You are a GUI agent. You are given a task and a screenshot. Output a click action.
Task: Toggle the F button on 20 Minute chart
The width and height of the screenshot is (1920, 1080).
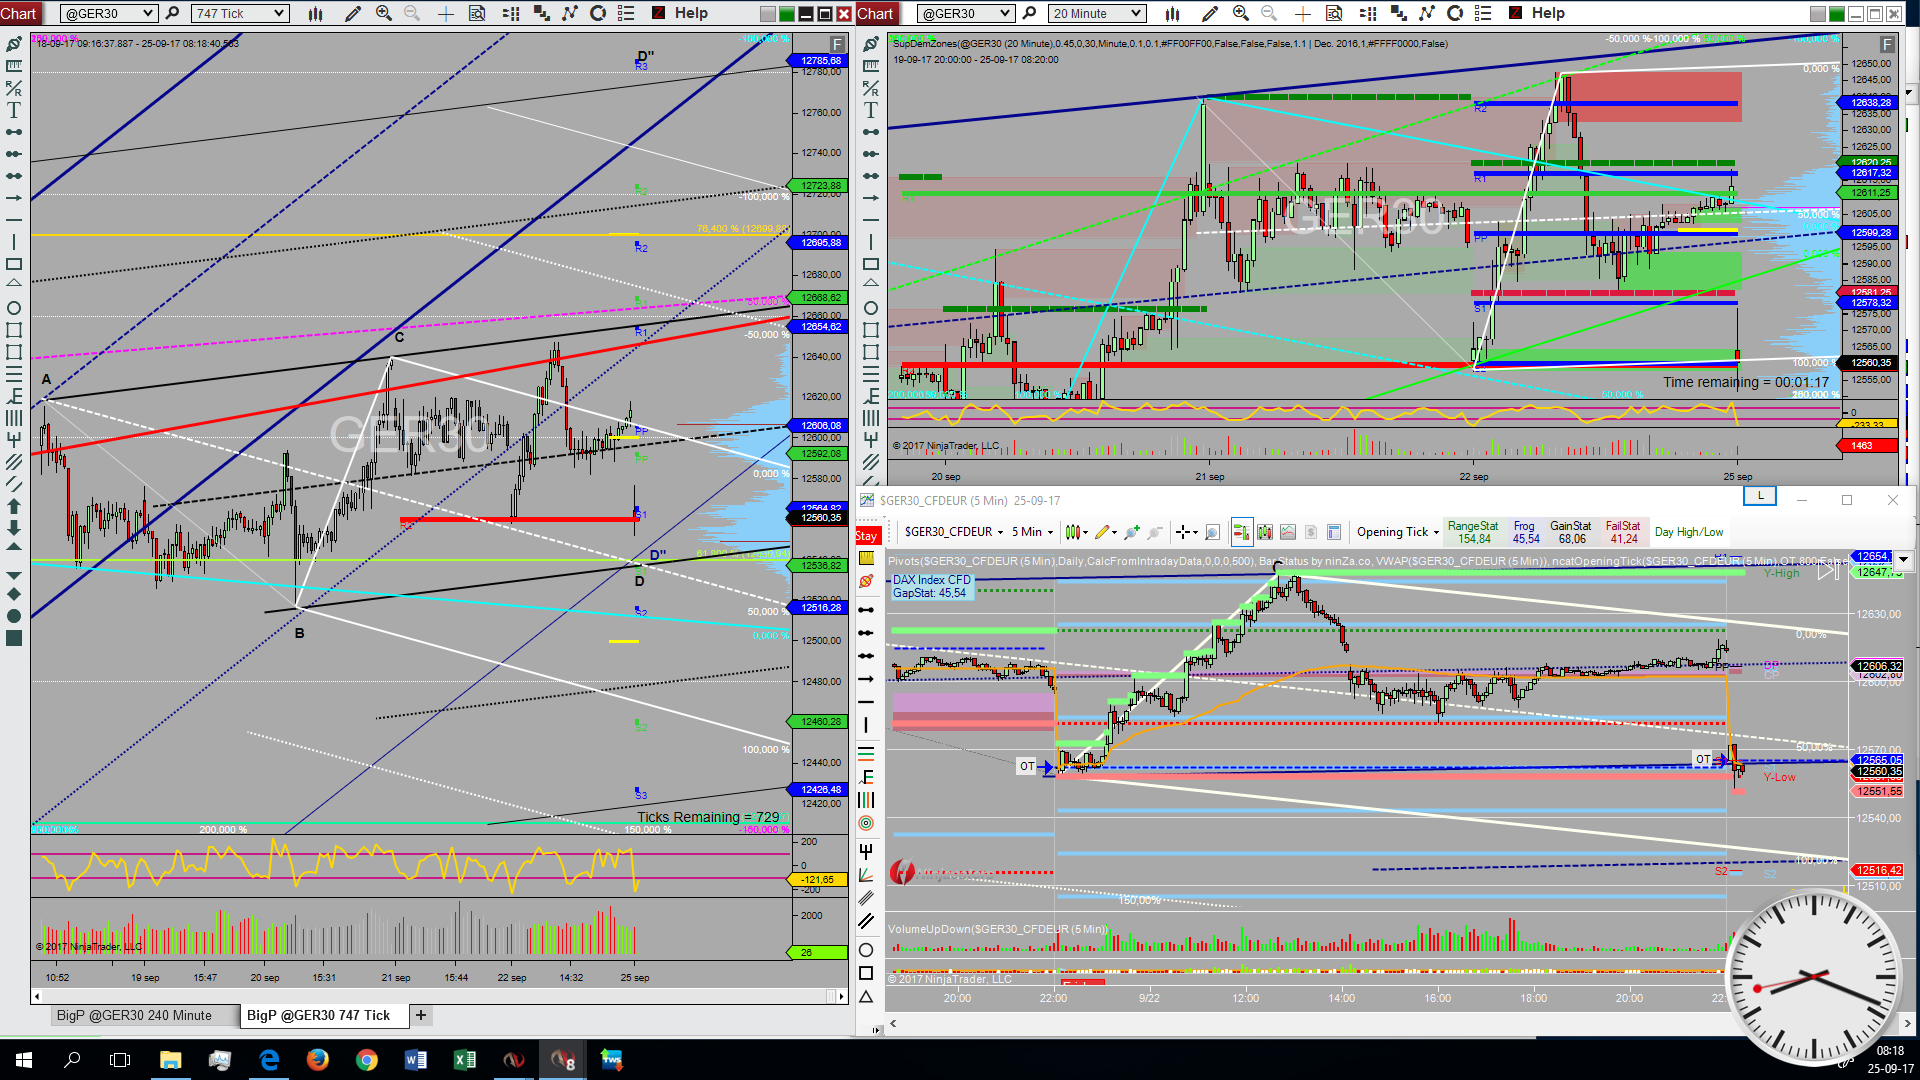(1887, 44)
